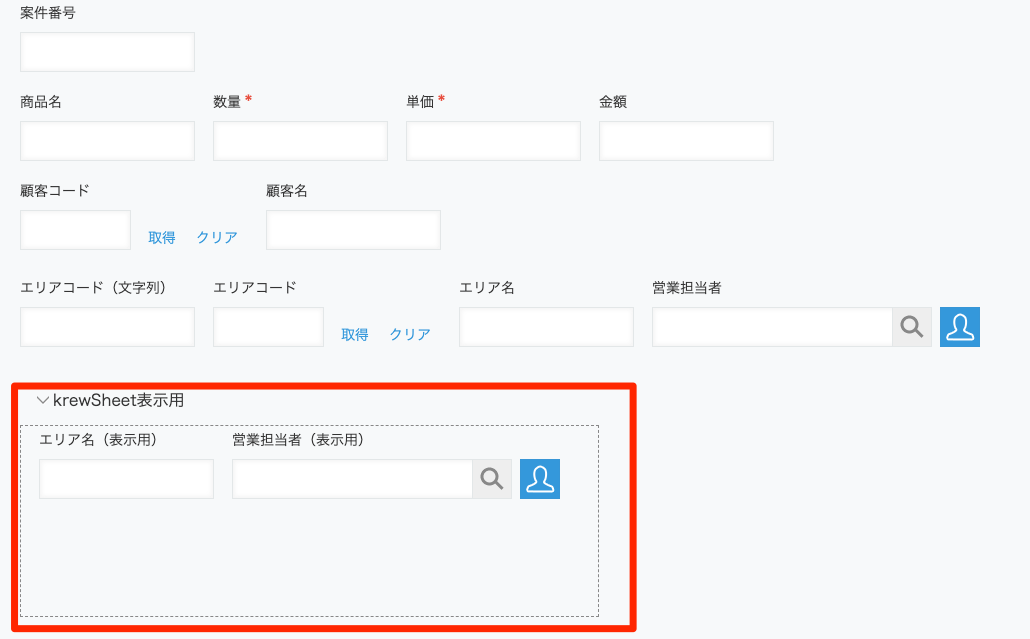Open user picker icon beside 営業担当者

pos(960,327)
